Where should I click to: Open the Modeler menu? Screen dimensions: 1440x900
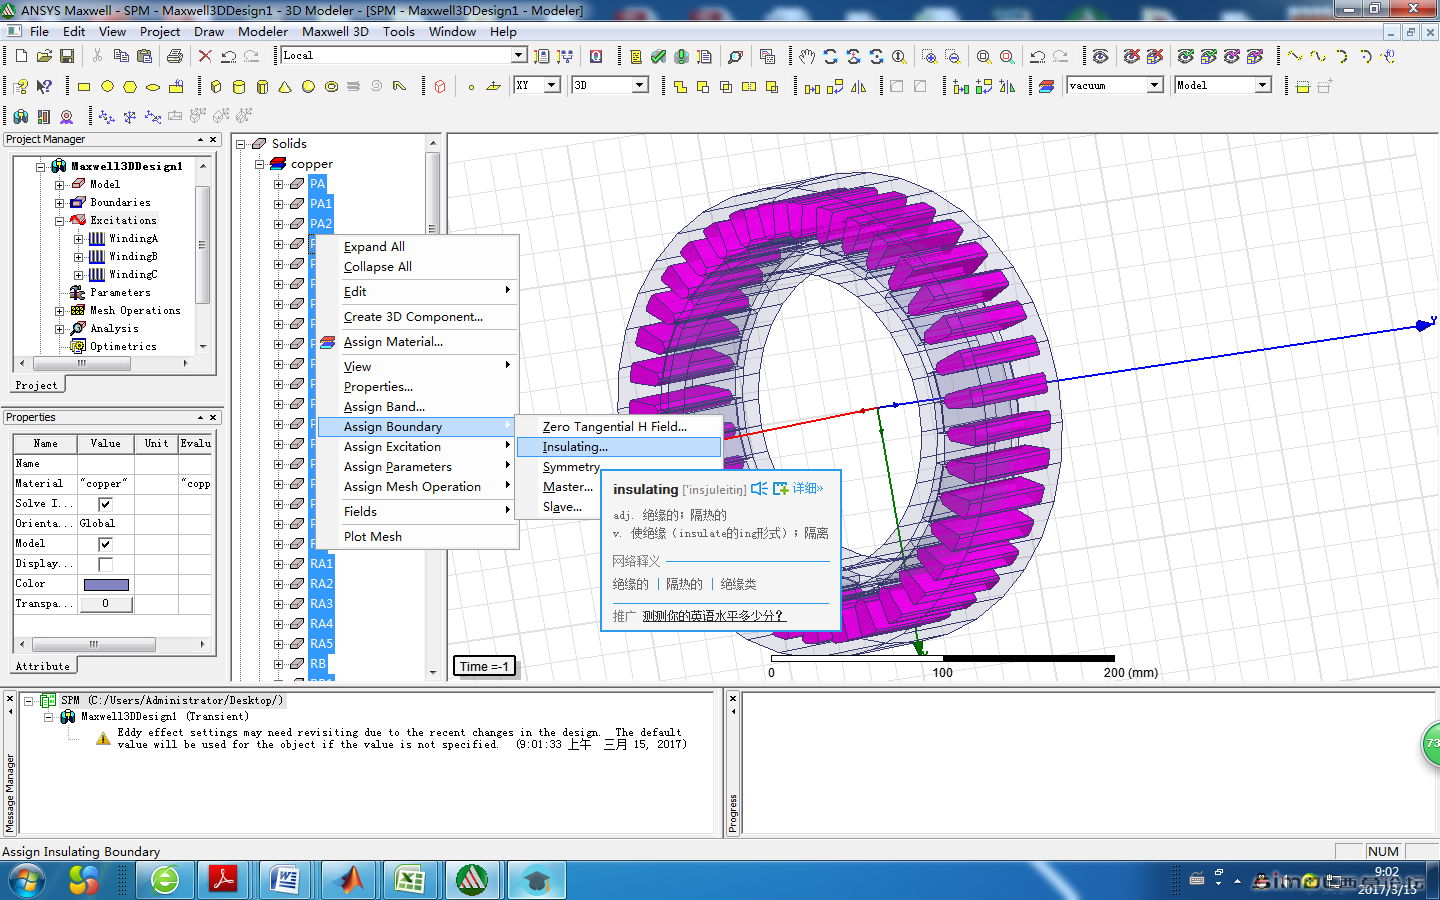point(263,31)
